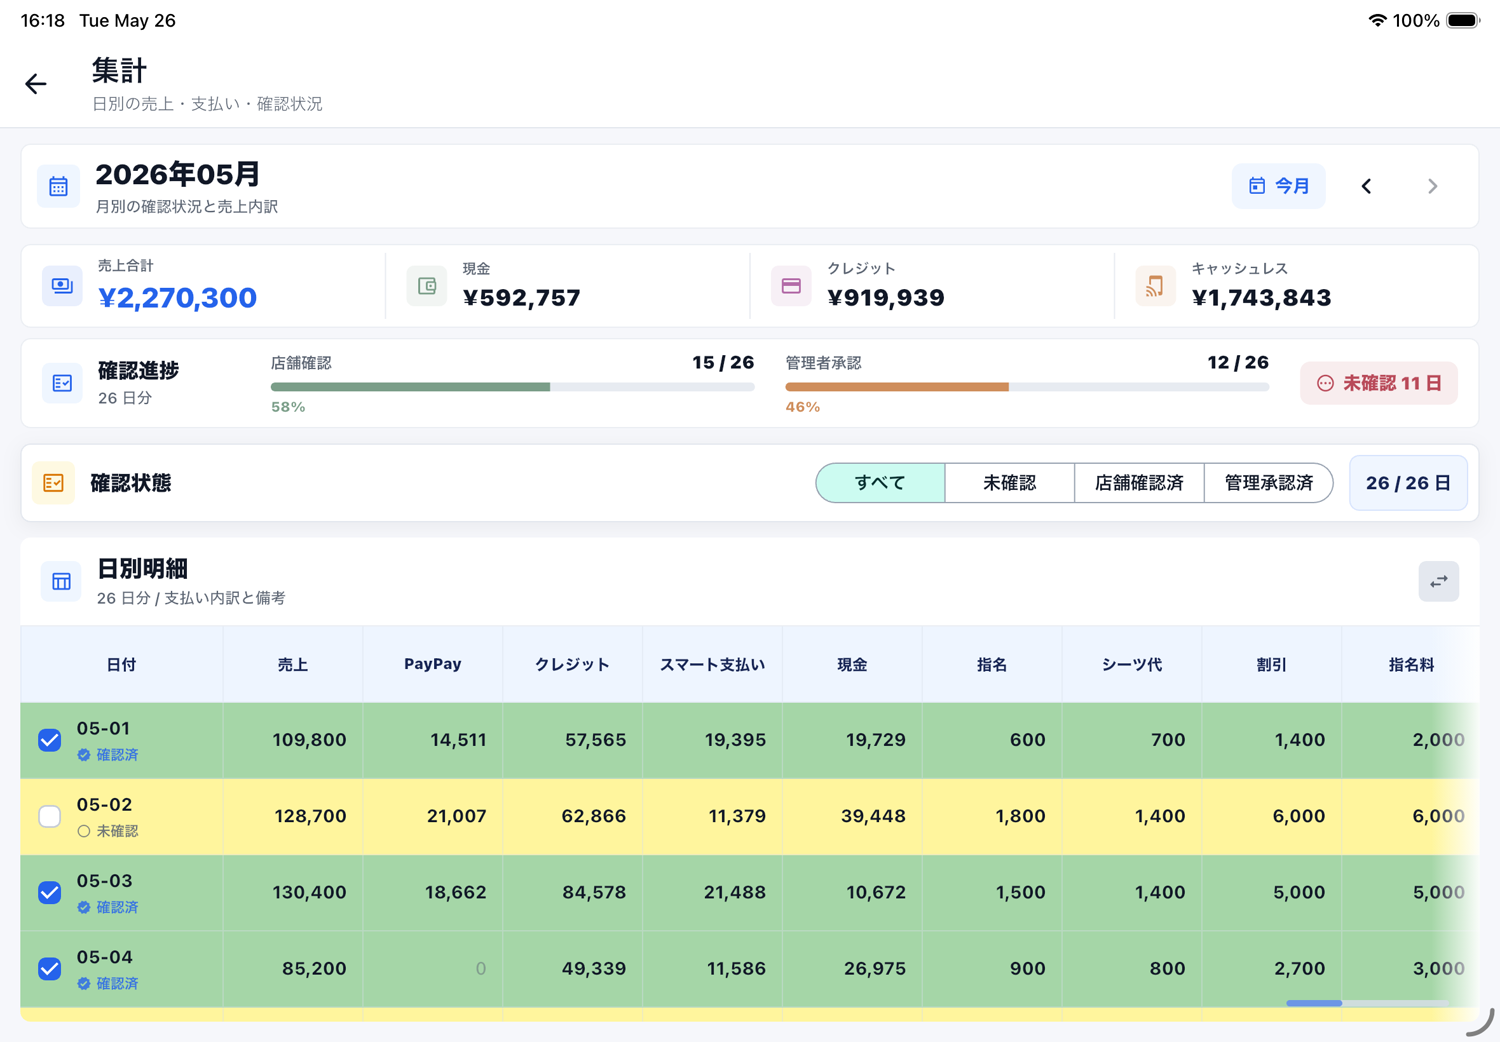
Task: Uncheck the 05-04 row checkbox
Action: pyautogui.click(x=50, y=968)
